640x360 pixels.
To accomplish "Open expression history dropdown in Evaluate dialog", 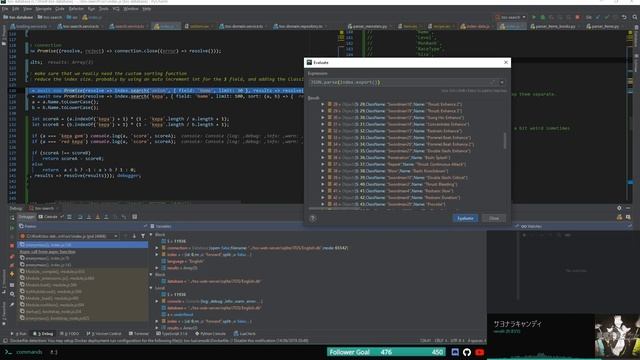I will coord(502,82).
